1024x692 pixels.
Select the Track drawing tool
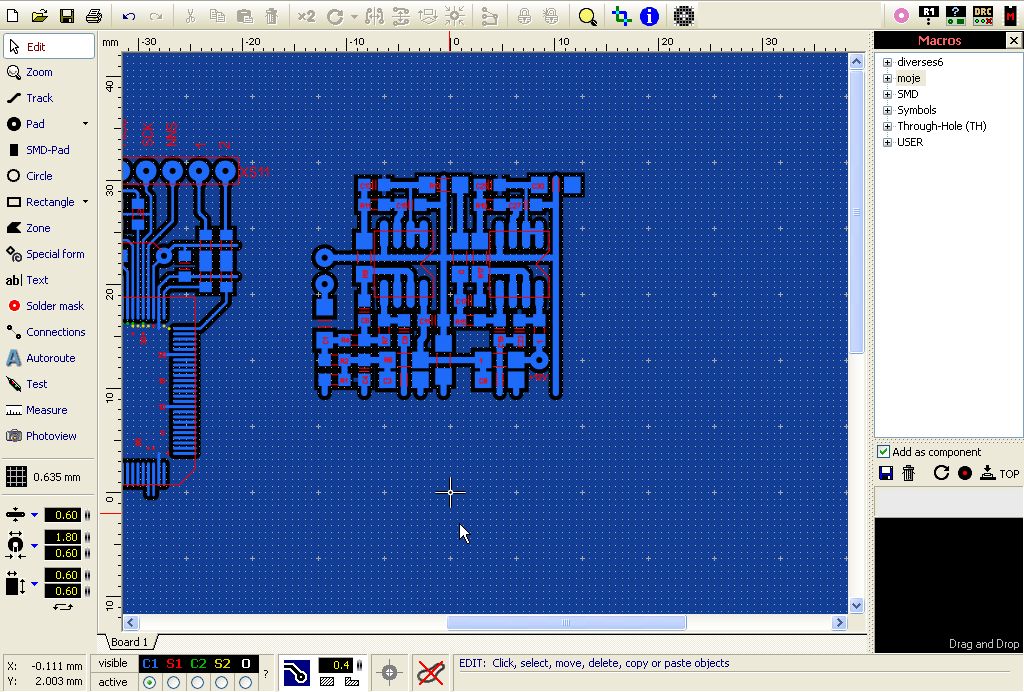40,98
